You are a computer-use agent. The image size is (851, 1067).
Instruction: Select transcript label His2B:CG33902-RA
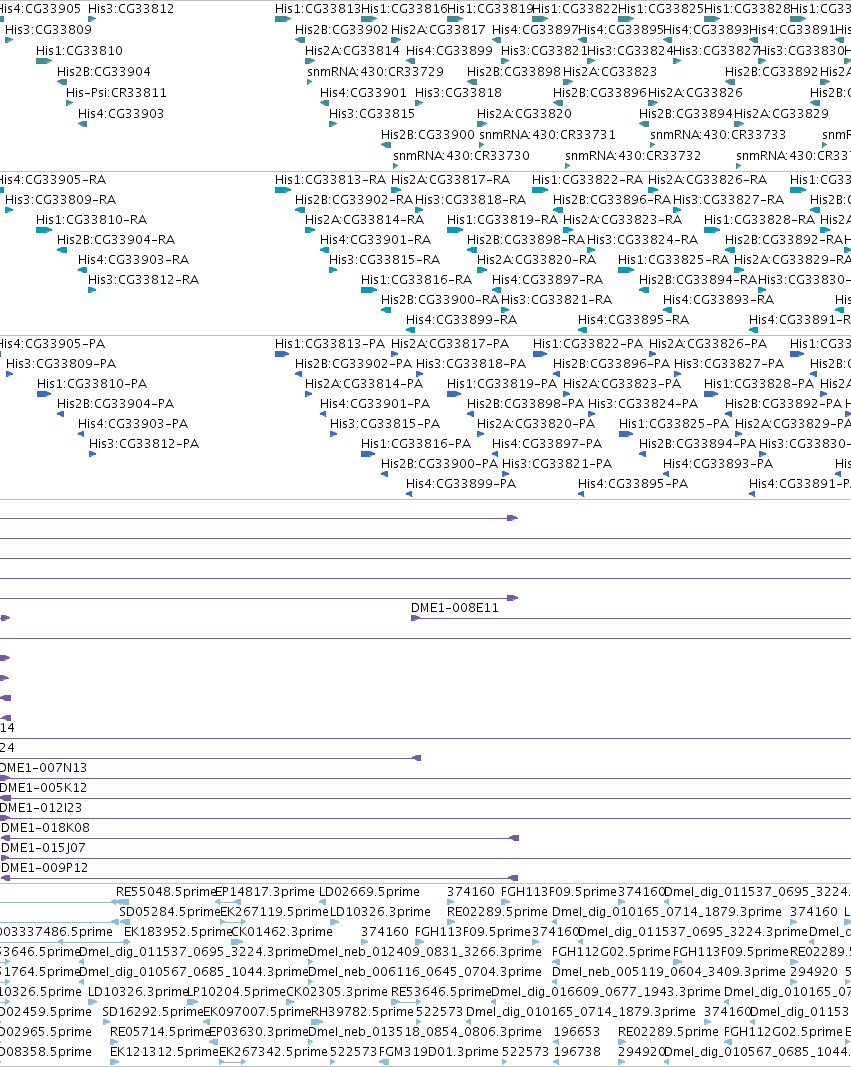[354, 199]
